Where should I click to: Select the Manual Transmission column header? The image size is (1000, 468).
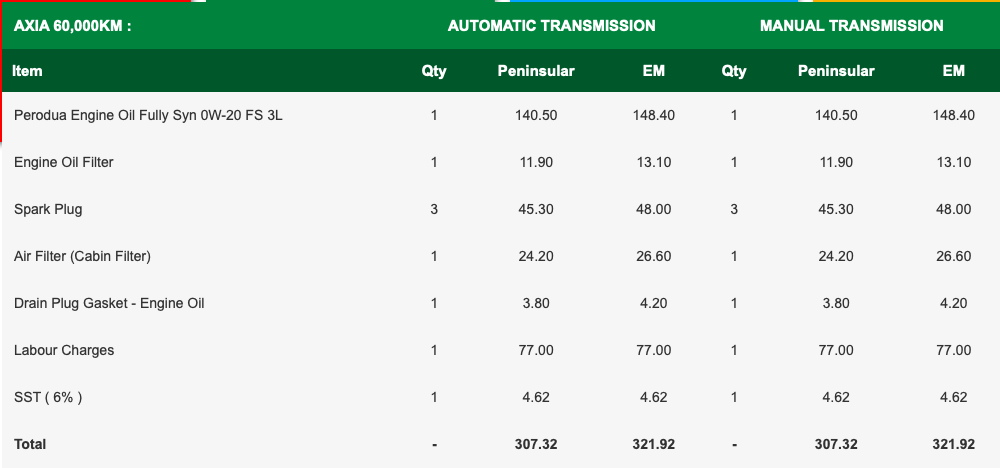pyautogui.click(x=851, y=26)
